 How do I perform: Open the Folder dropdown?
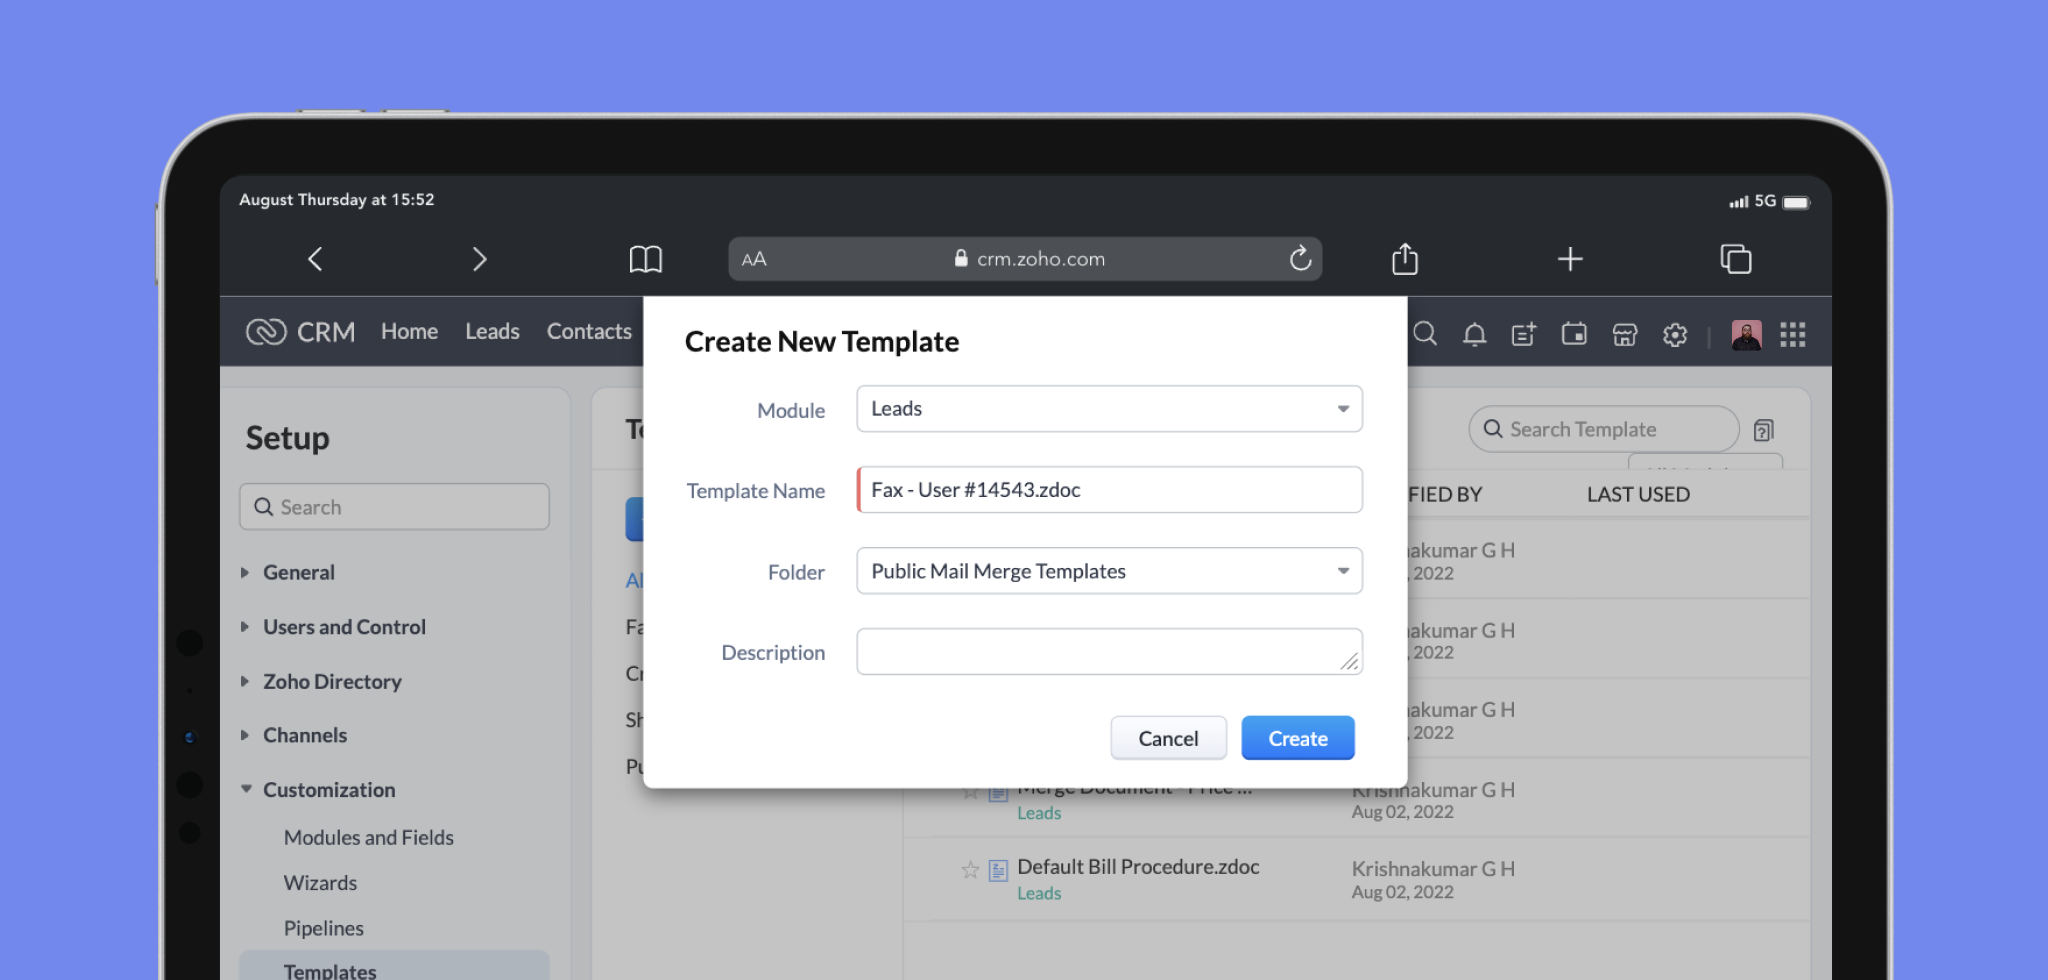[x=1108, y=571]
